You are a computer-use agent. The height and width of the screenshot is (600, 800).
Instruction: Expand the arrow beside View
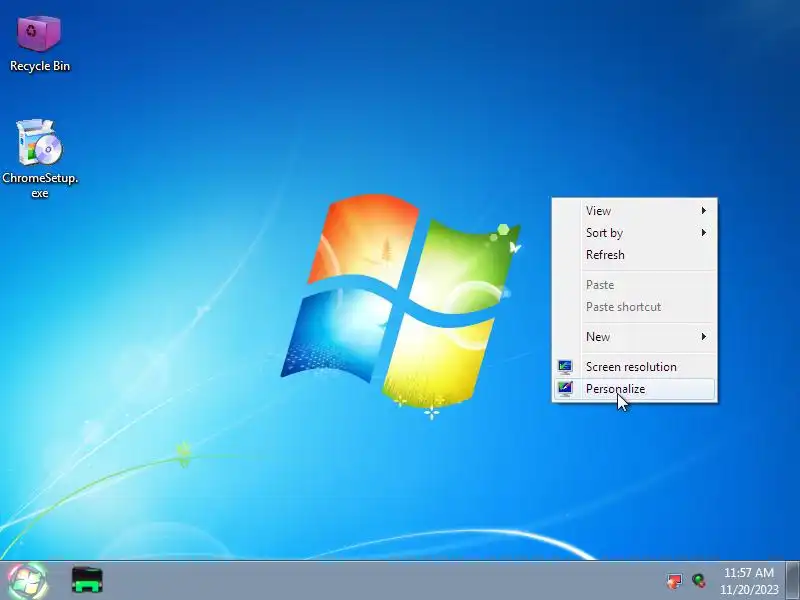704,210
